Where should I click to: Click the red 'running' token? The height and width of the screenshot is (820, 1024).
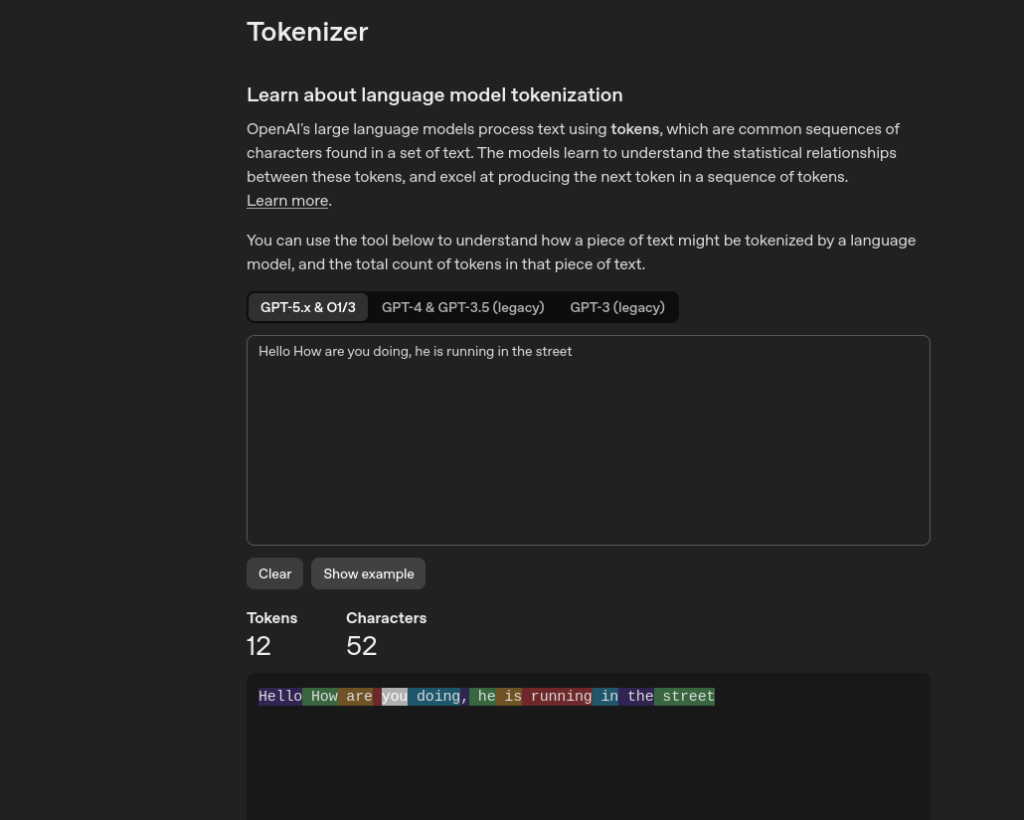click(558, 696)
